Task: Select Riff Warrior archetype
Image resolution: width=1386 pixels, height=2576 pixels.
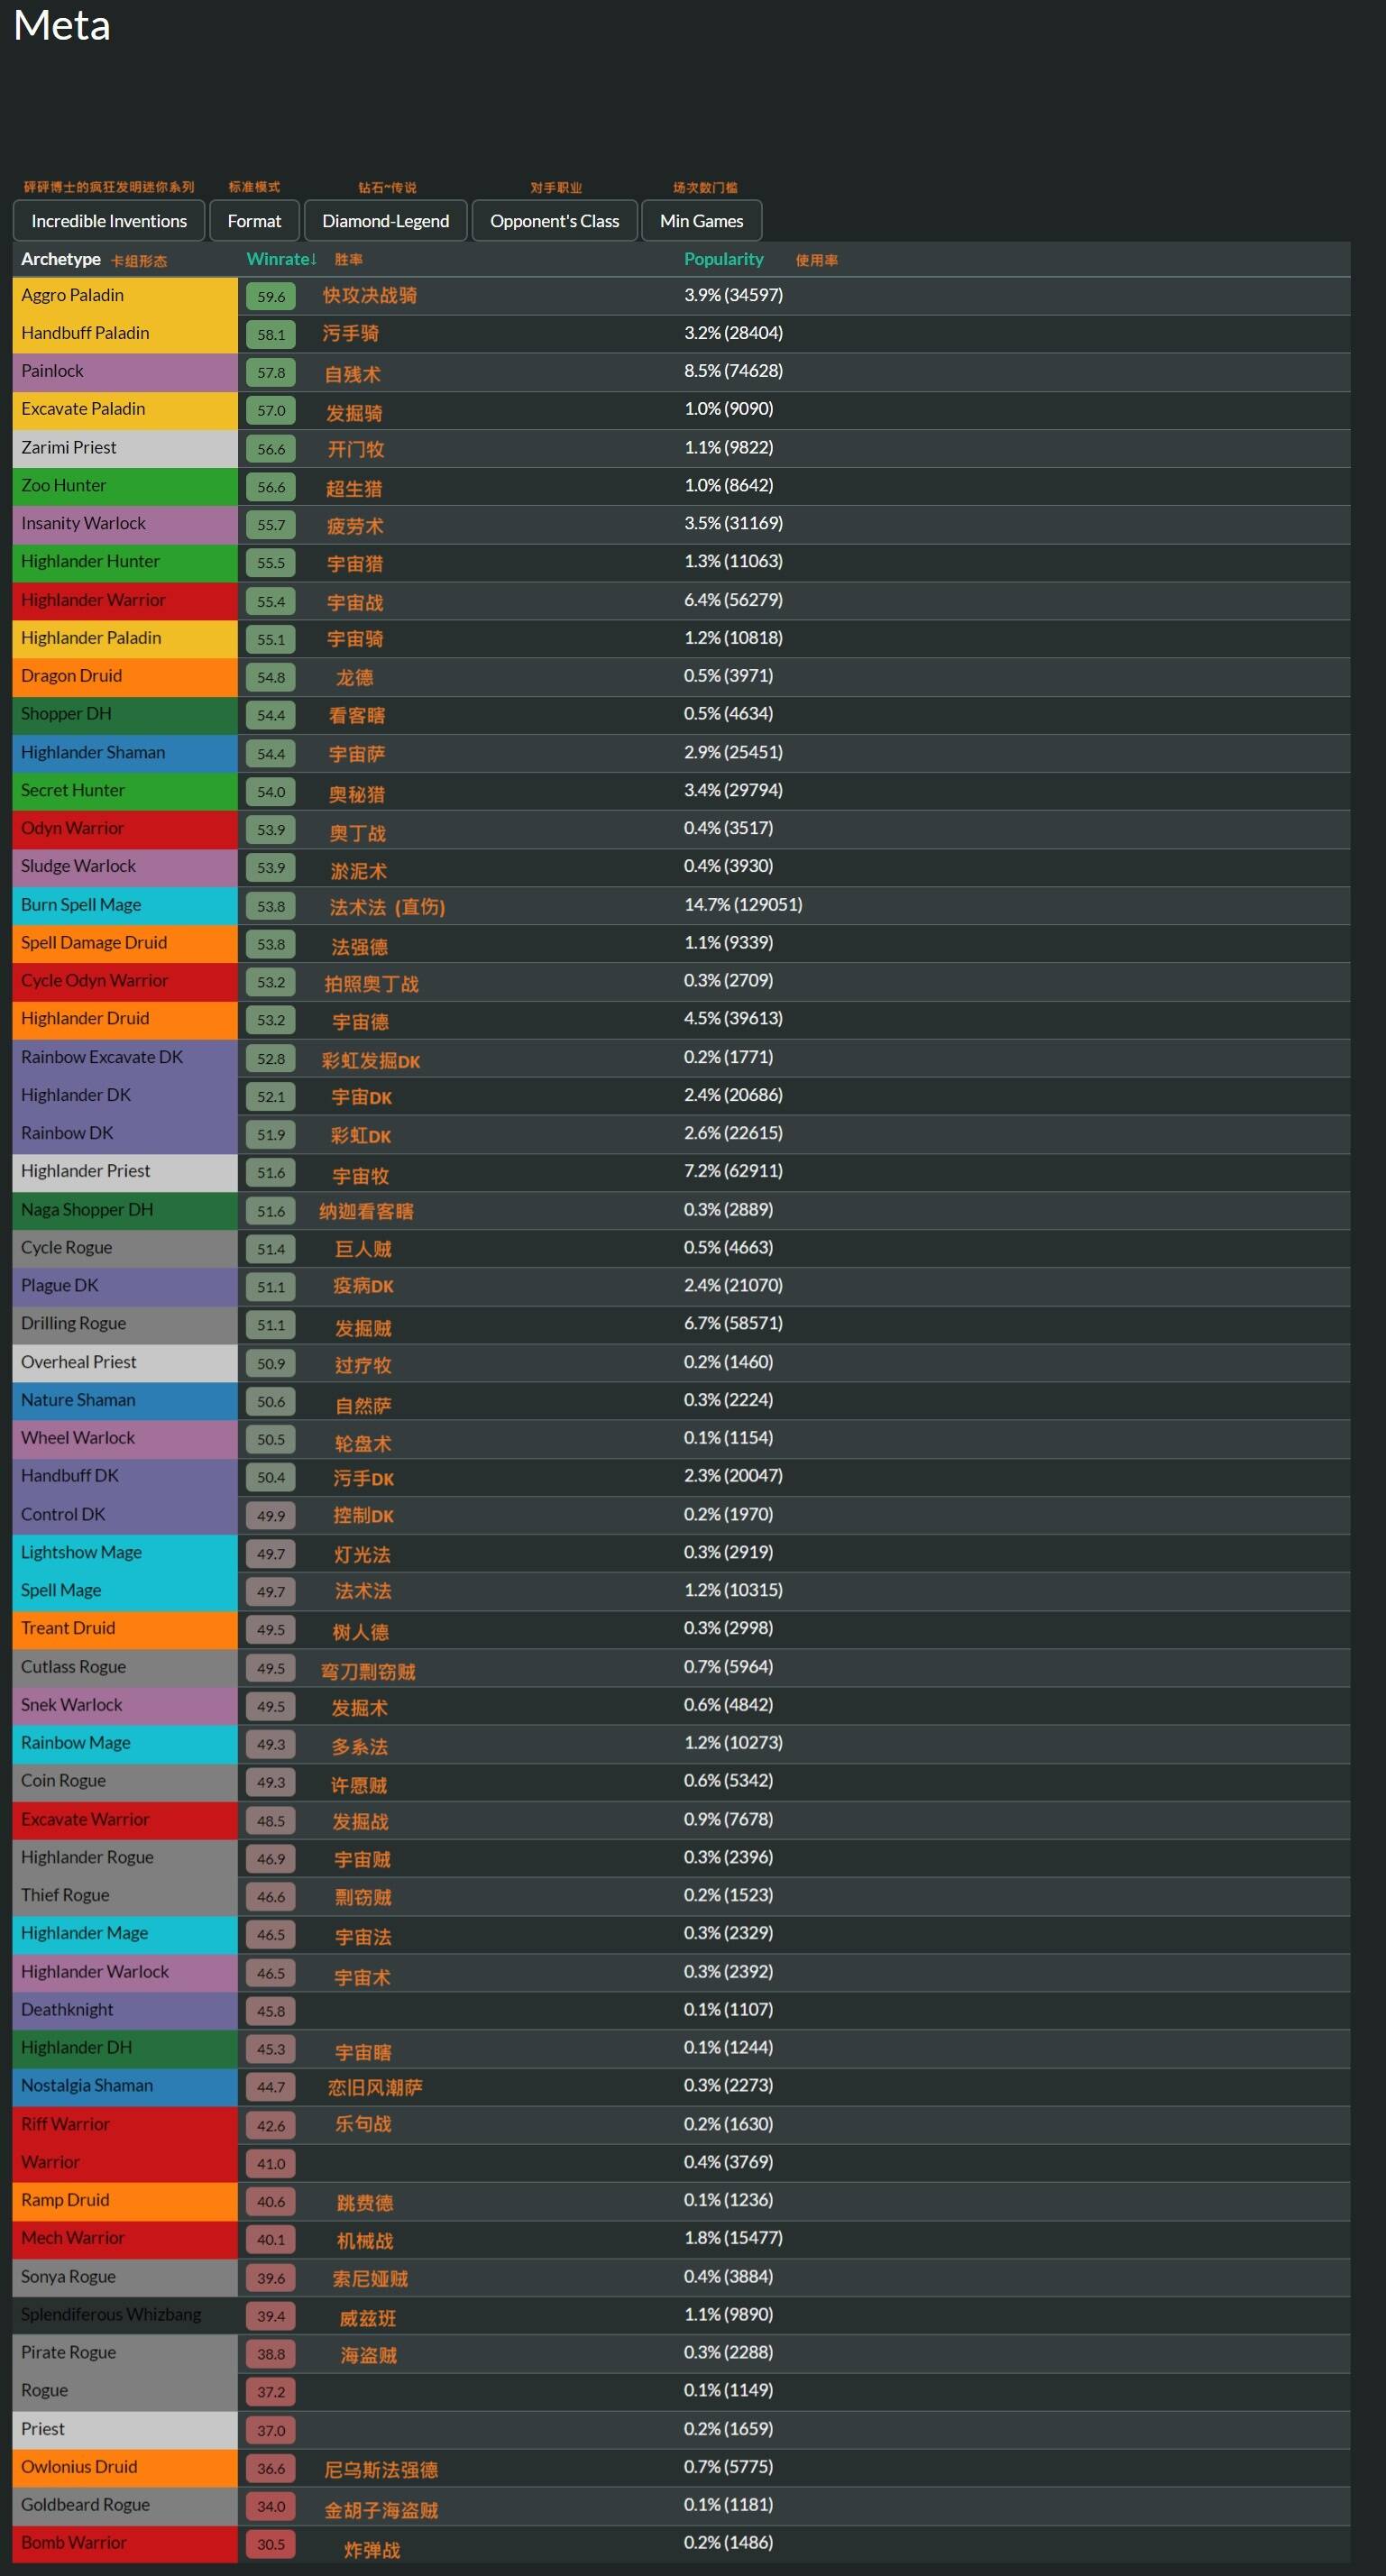Action: coord(125,2126)
